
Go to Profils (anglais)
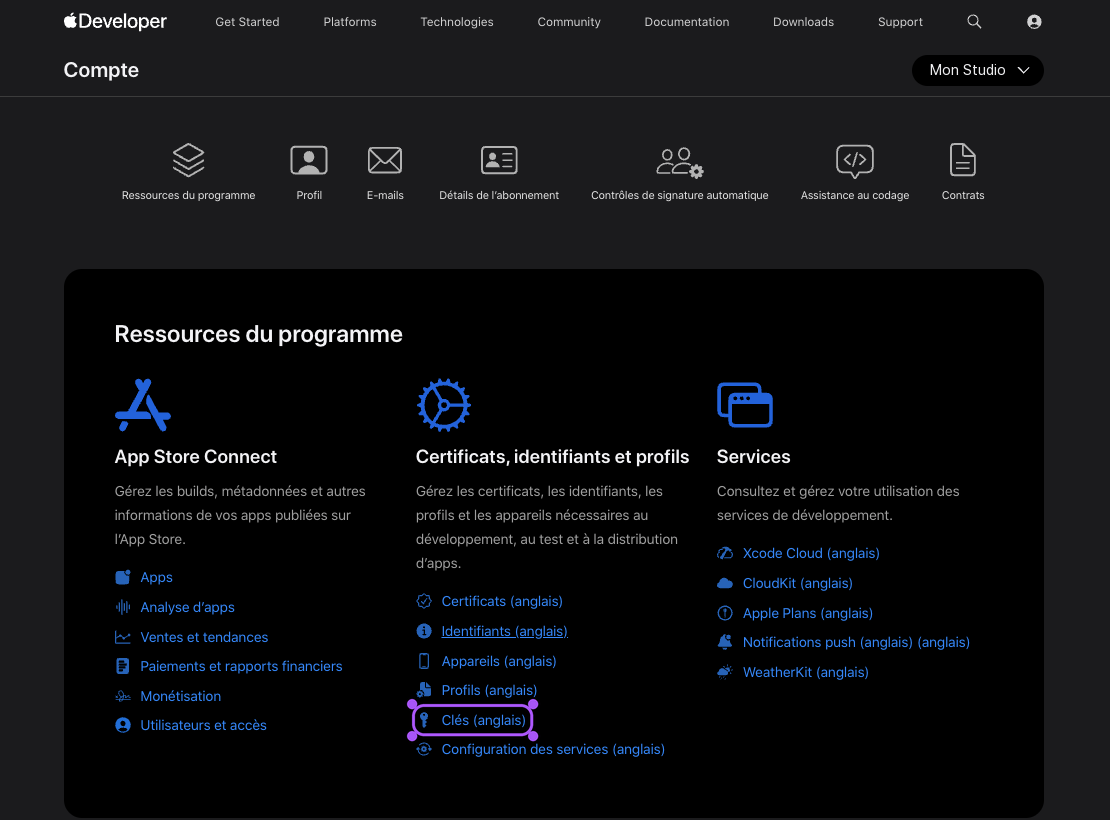489,690
